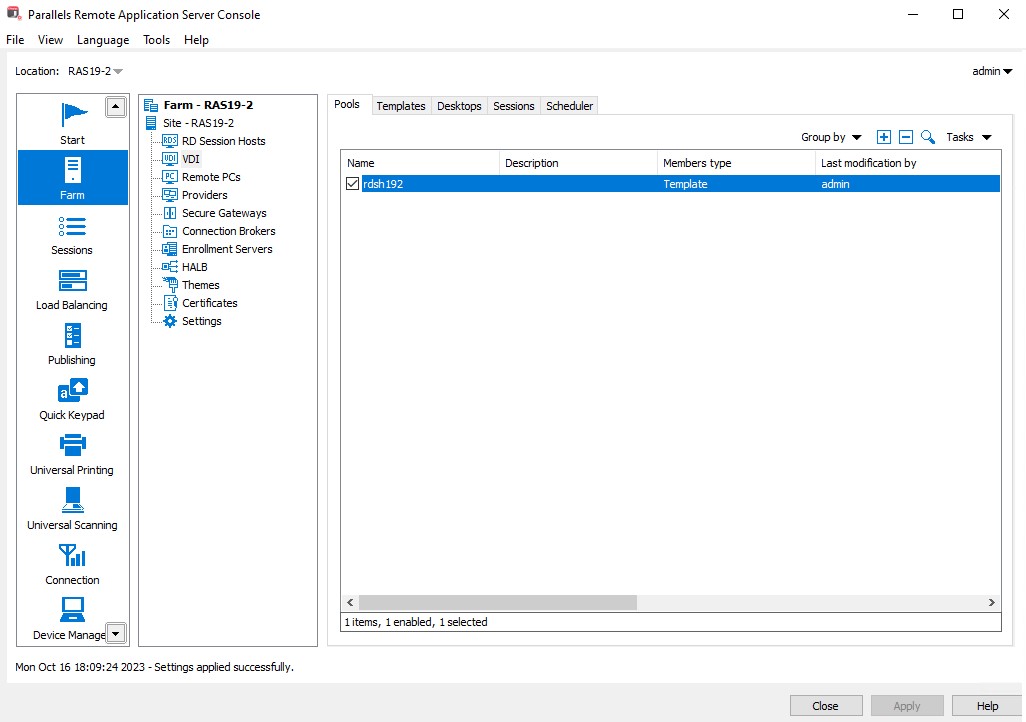Switch to the Desktops tab
1026x722 pixels.
tap(459, 105)
